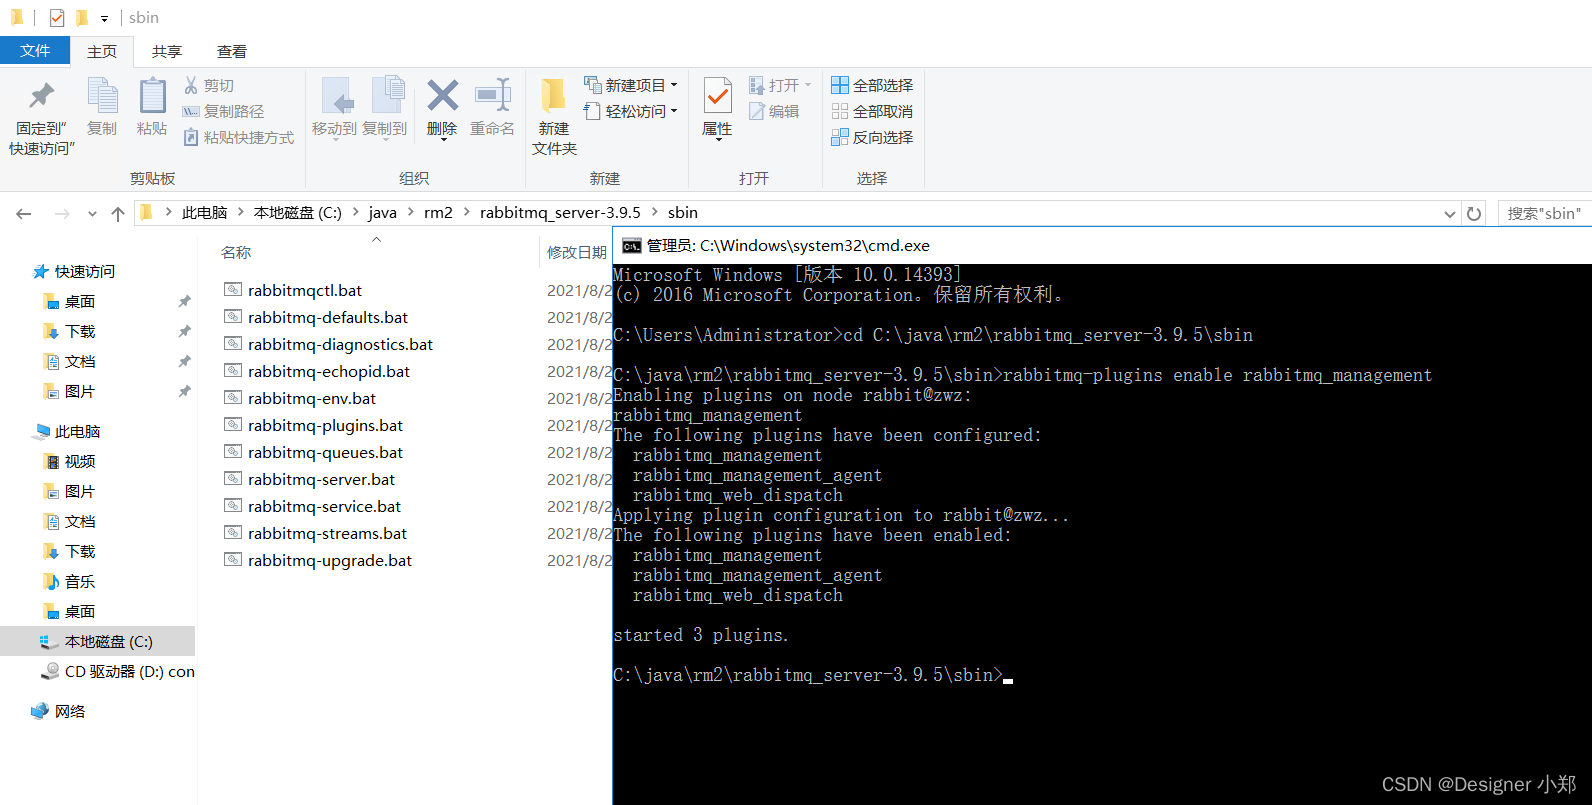
Task: Sort by Name (名称) column header
Action: click(x=236, y=253)
